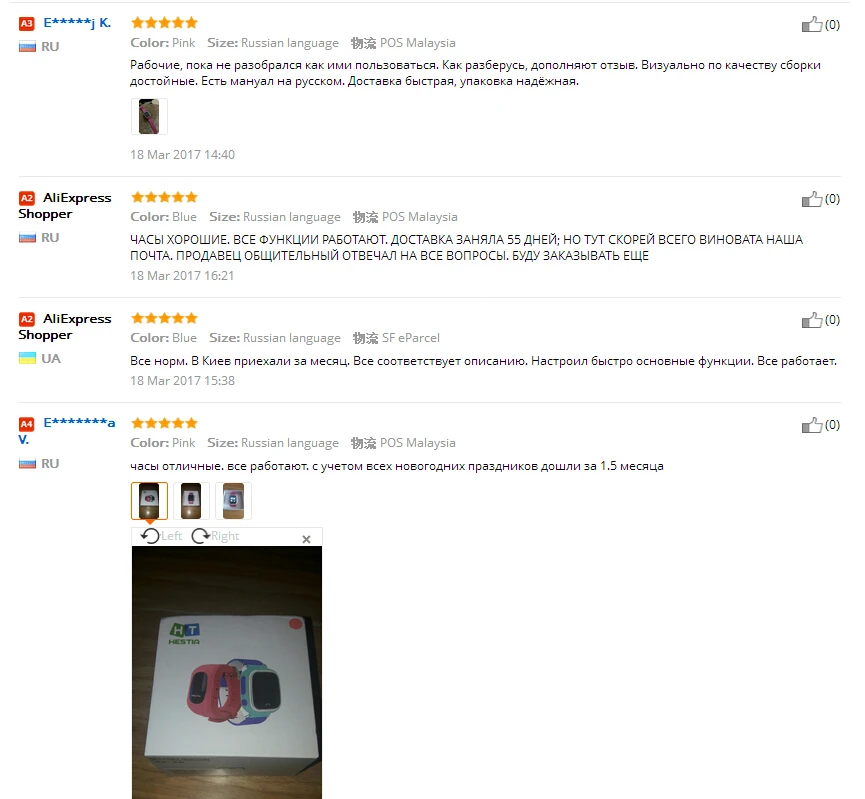Viewport: 865px width, 799px height.
Task: Like the review by E********a V.
Action: point(811,425)
